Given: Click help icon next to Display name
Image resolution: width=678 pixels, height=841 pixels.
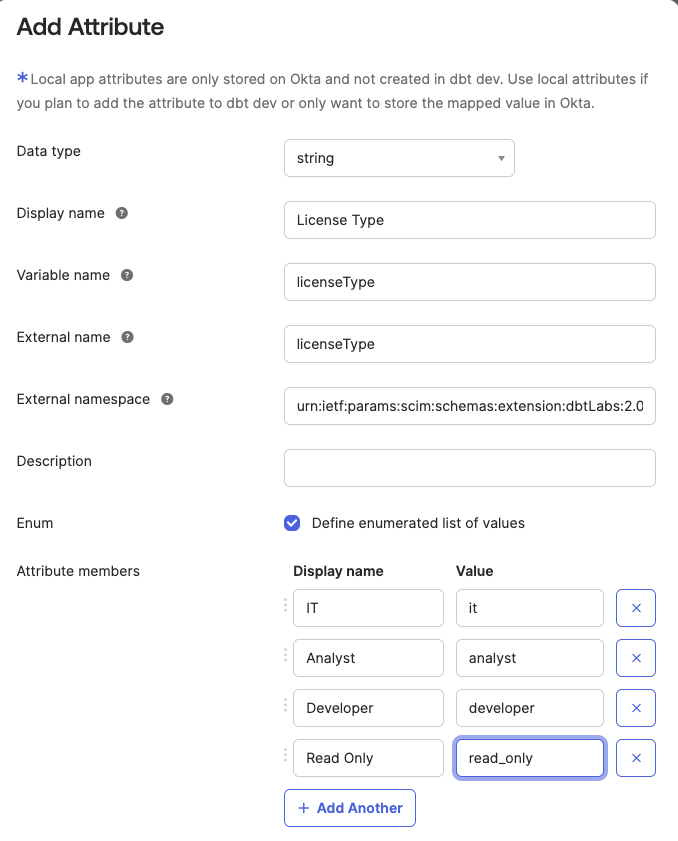Looking at the screenshot, I should point(122,213).
